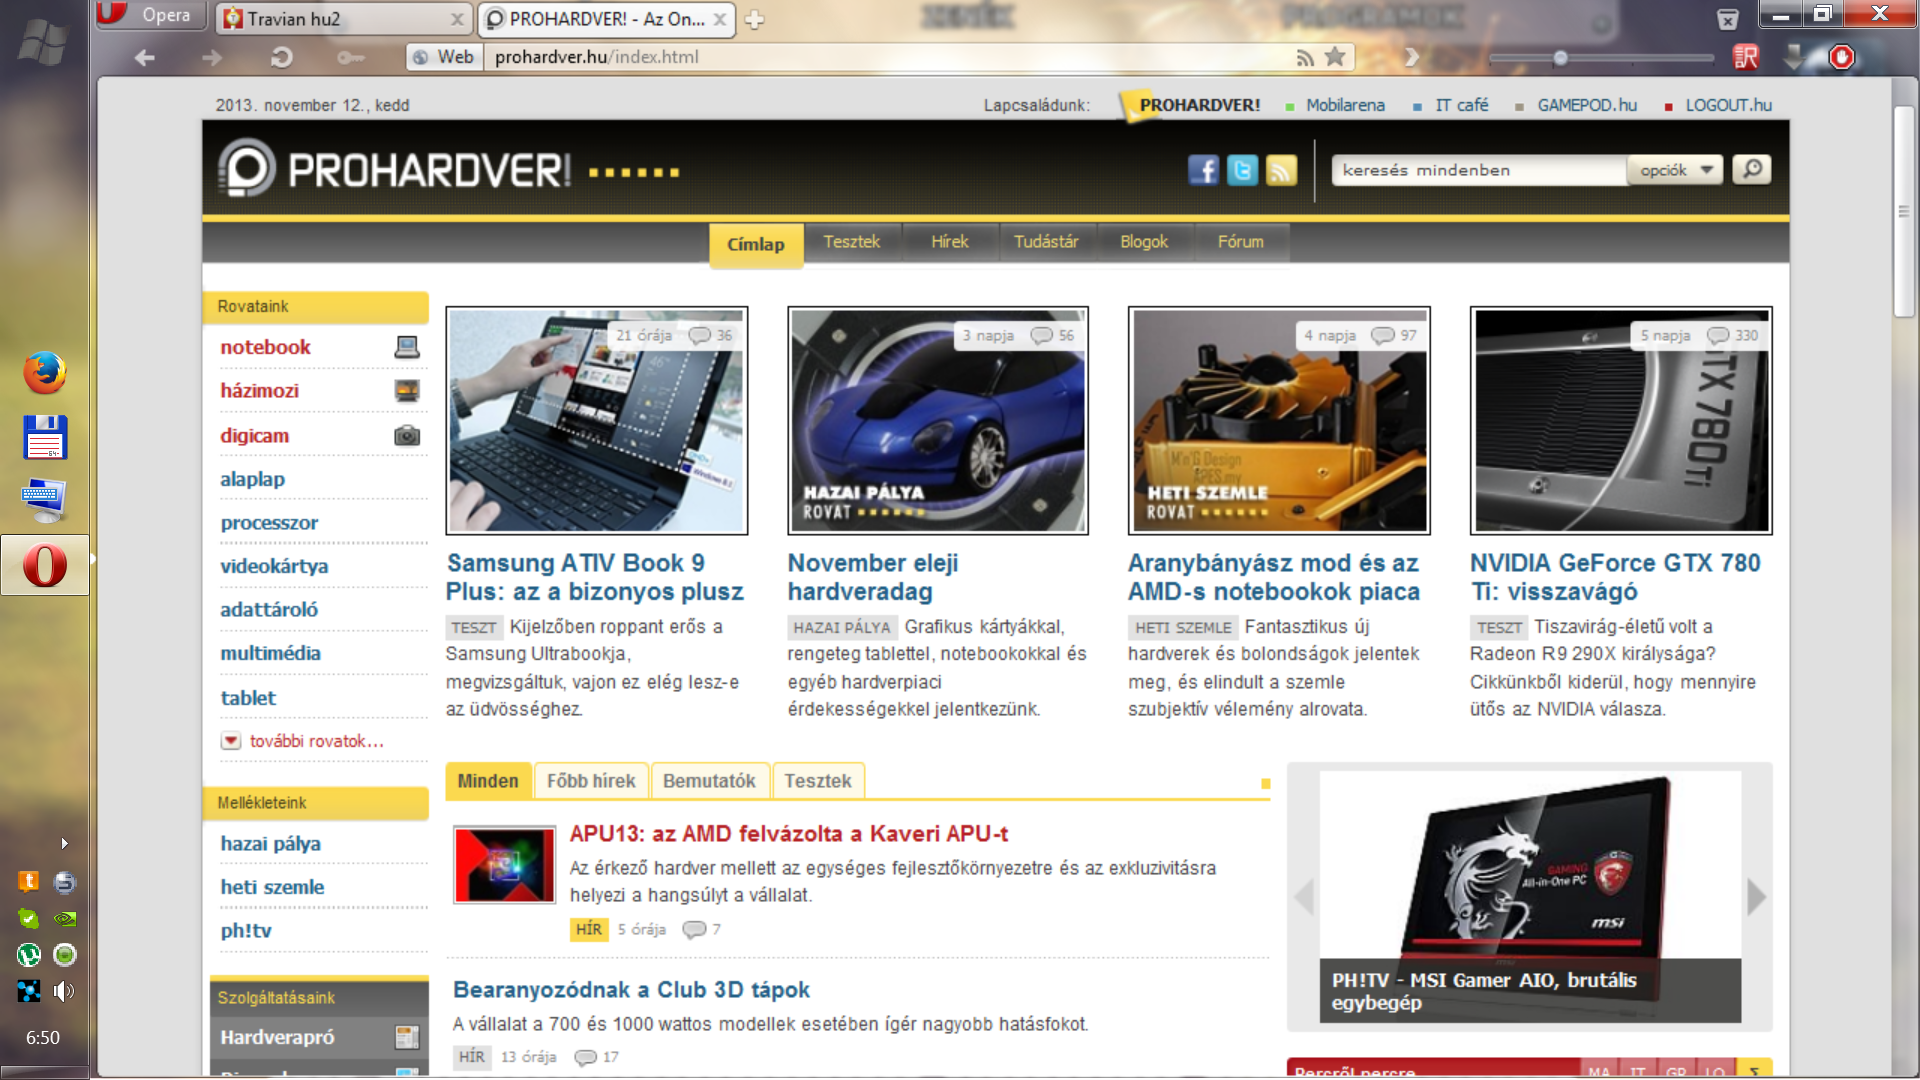Open the Fórum main menu item
The height and width of the screenshot is (1080, 1920).
coord(1241,242)
